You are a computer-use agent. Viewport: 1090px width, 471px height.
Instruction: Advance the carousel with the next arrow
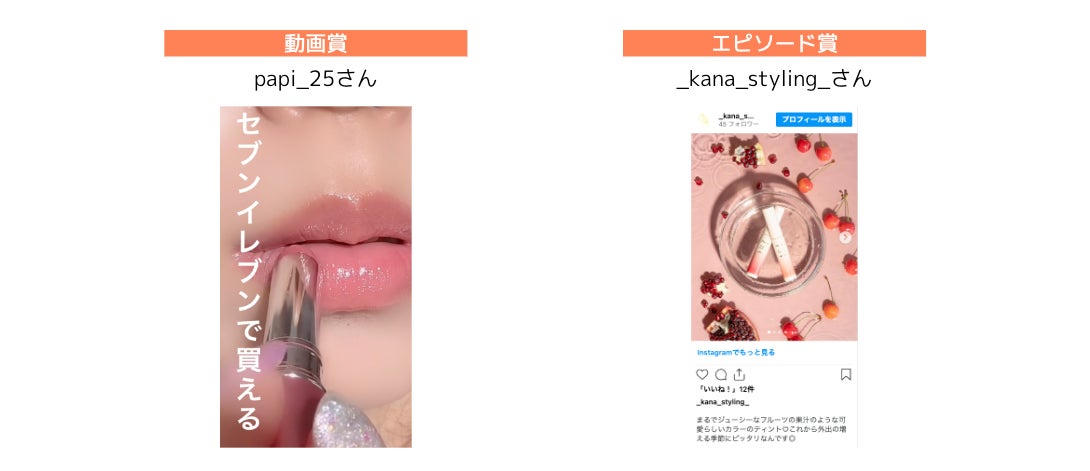pyautogui.click(x=845, y=238)
